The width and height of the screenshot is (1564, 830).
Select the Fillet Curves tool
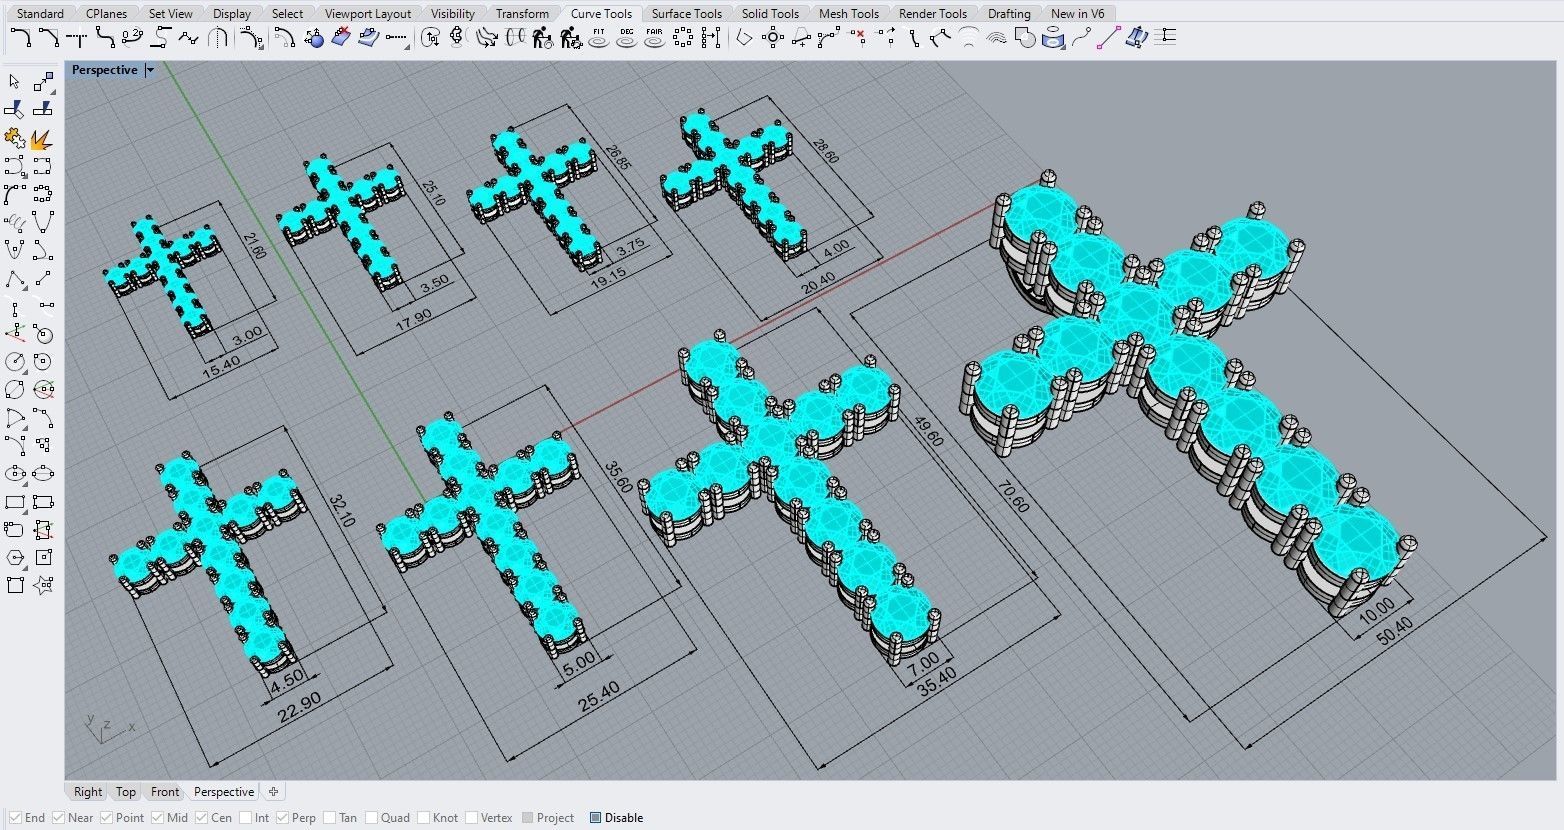[21, 38]
